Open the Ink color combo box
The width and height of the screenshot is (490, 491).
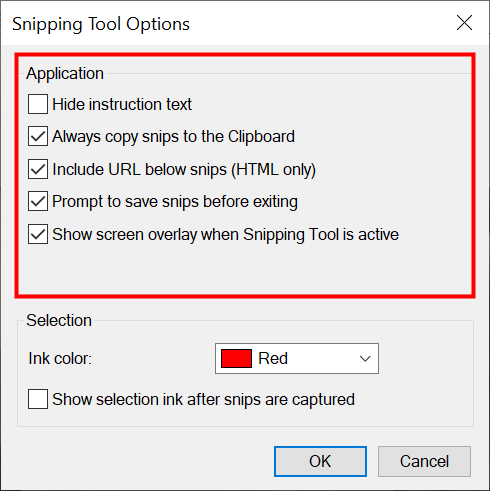pyautogui.click(x=297, y=358)
